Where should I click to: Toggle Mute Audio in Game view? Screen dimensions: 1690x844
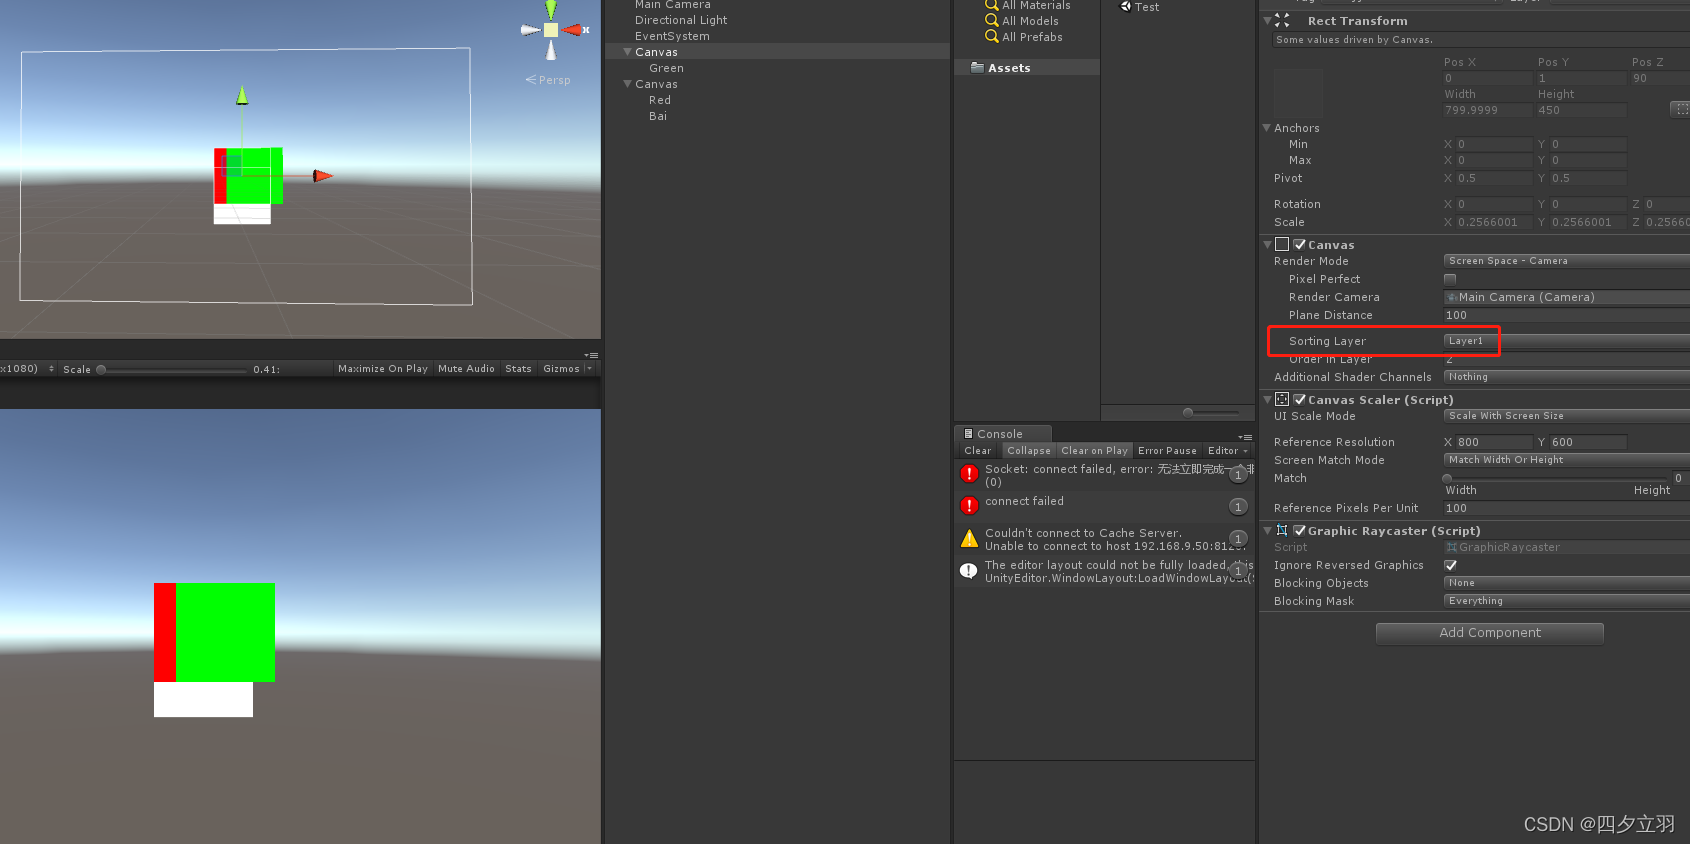click(x=466, y=369)
